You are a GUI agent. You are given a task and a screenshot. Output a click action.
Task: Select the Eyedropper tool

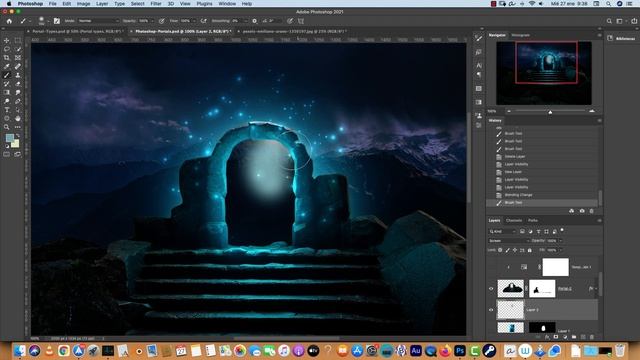[x=7, y=66]
